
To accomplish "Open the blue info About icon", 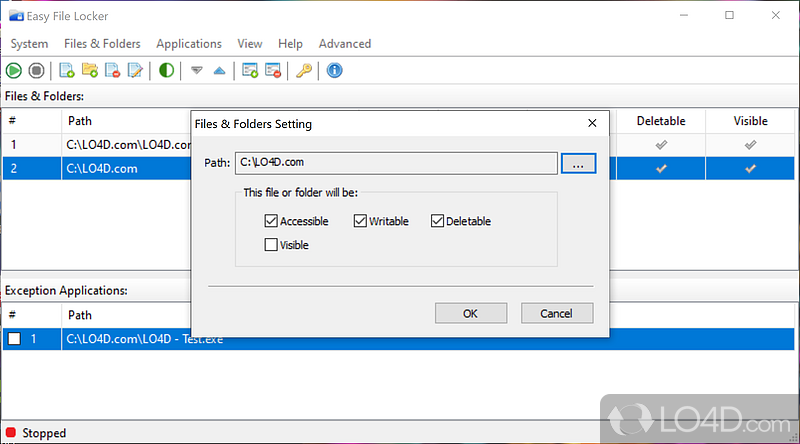I will [x=335, y=70].
